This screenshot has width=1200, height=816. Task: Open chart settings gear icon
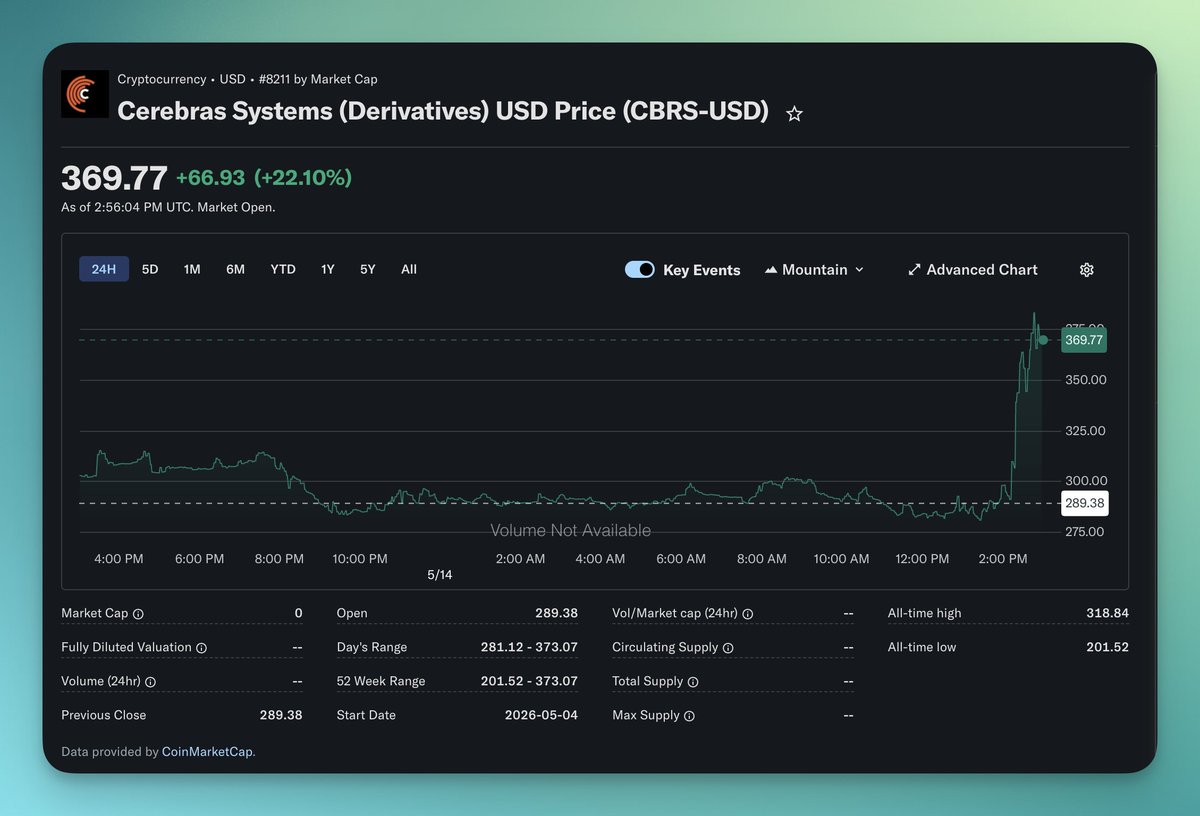1087,270
